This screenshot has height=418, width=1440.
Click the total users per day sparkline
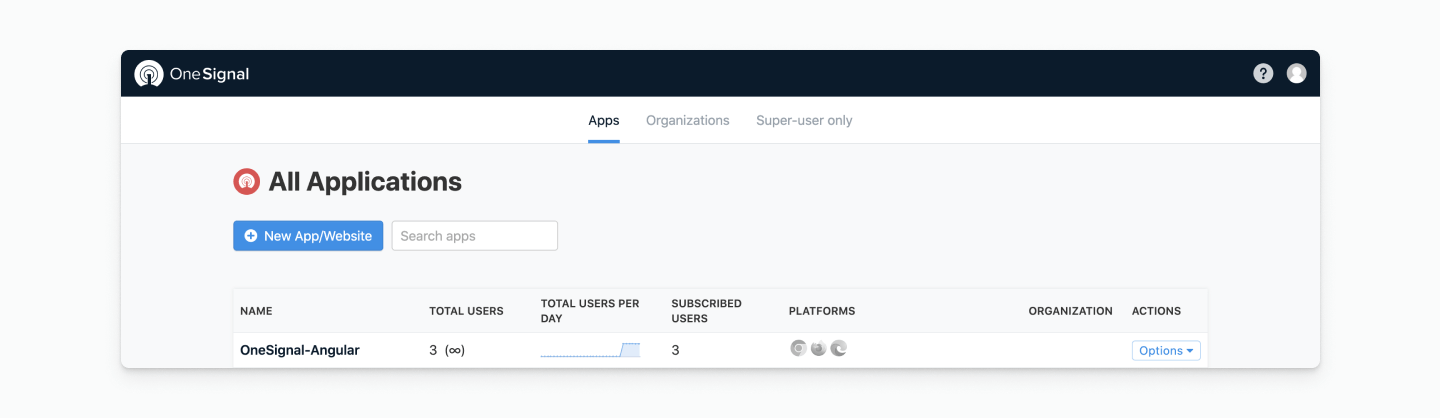pyautogui.click(x=590, y=350)
